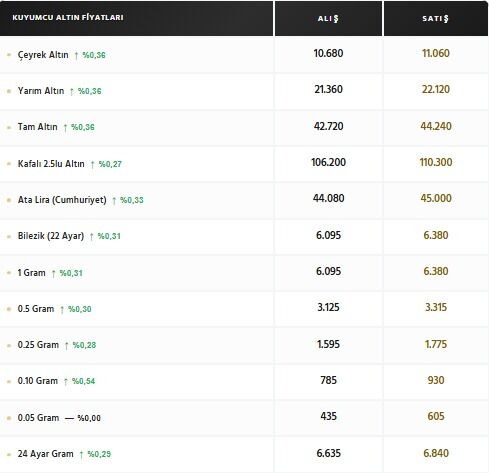Click the green up arrow beside Çeyrek Altın

click(76, 55)
